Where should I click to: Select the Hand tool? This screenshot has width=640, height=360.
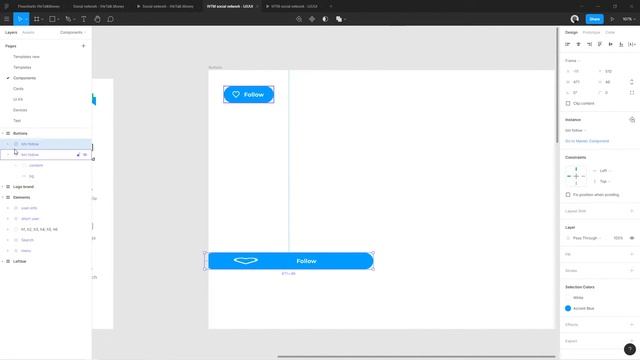(x=97, y=19)
